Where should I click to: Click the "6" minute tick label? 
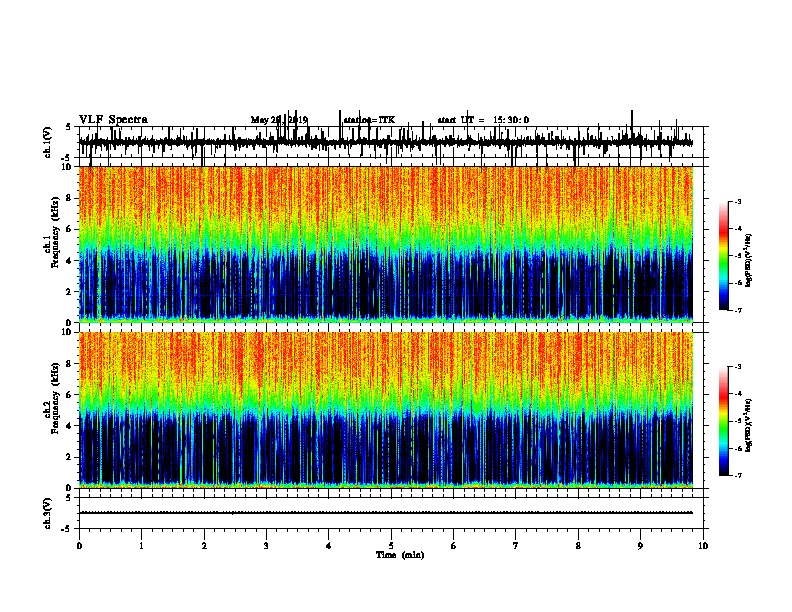pos(454,546)
